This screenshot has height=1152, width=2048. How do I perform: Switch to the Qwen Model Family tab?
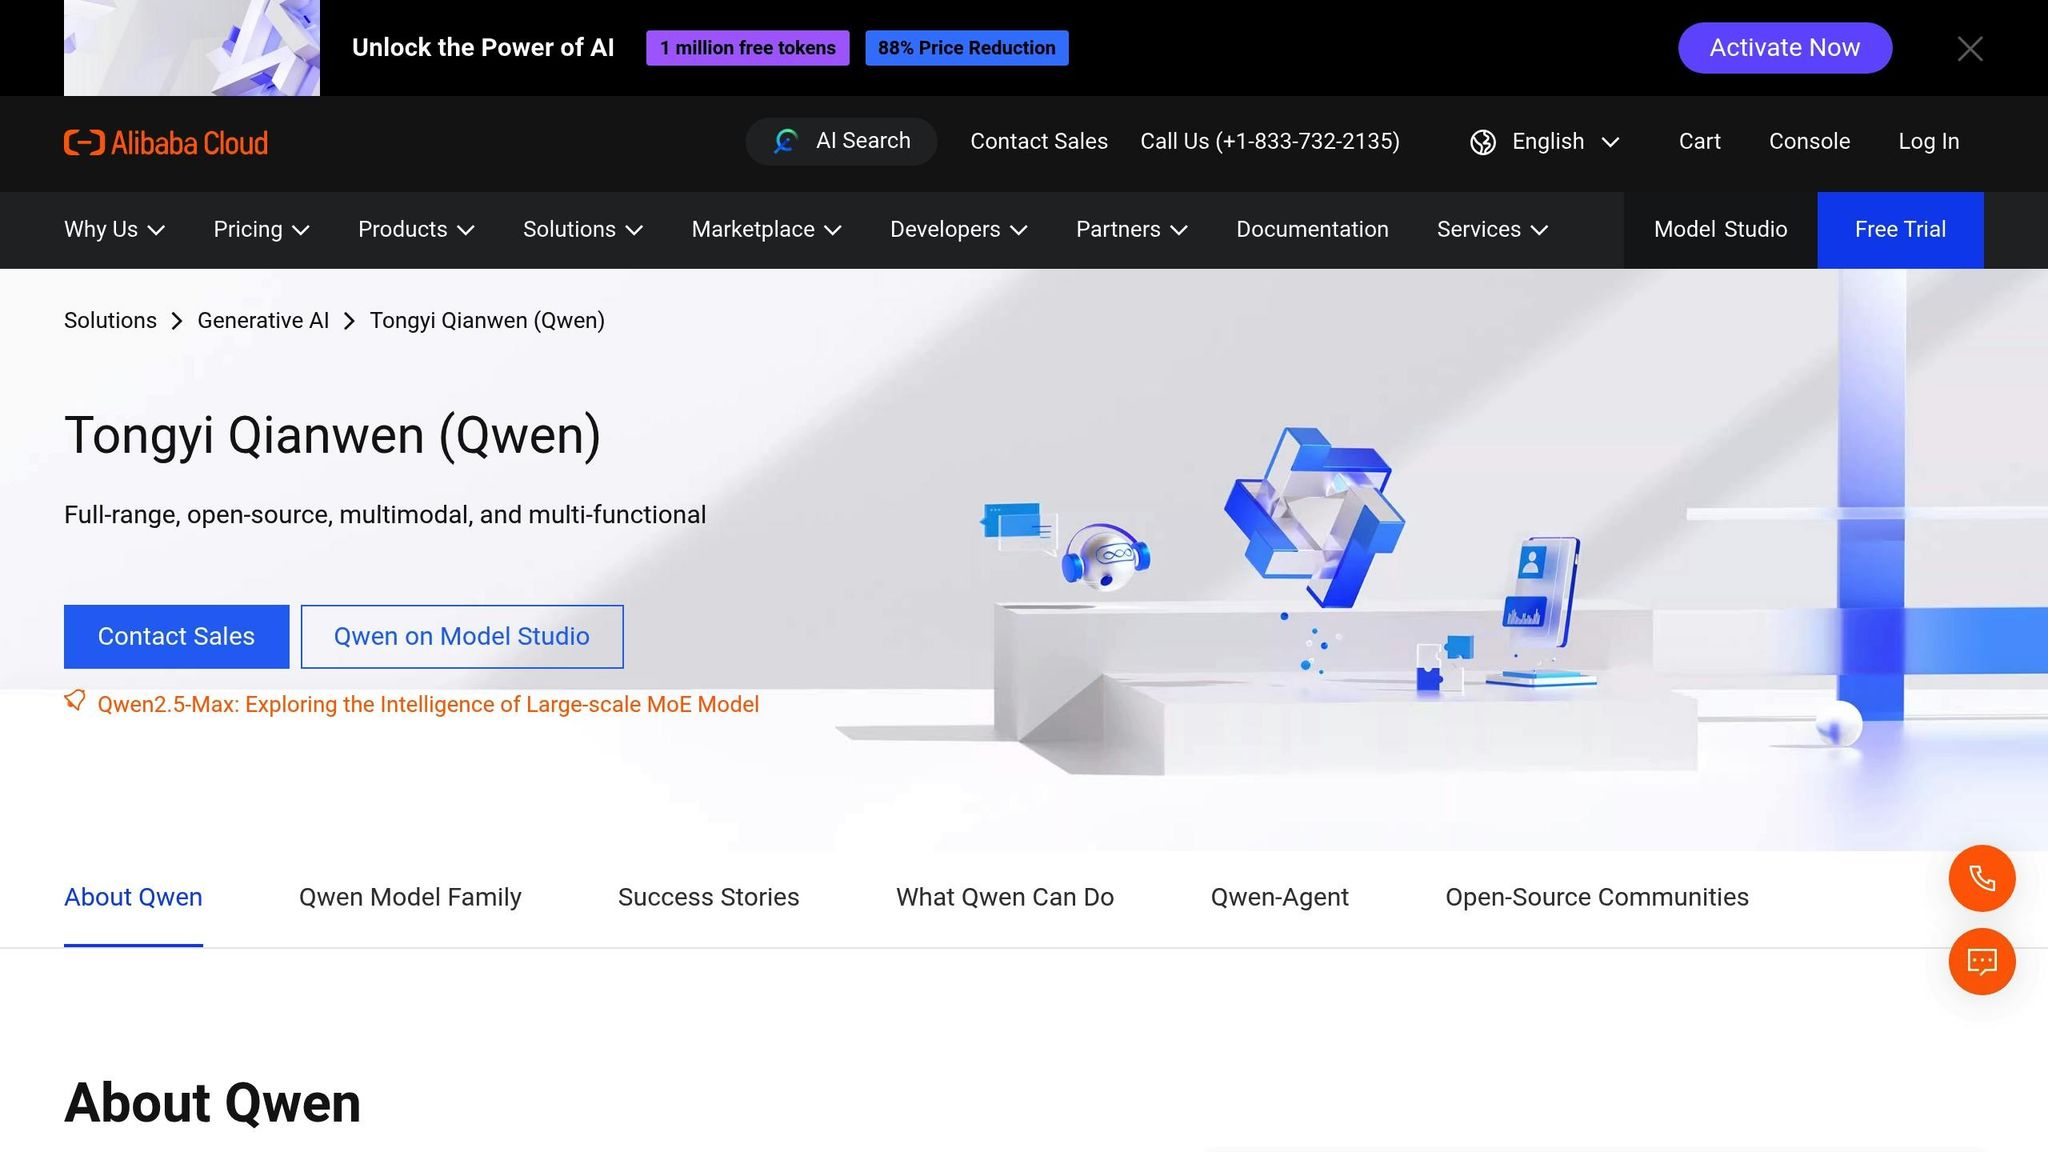[x=410, y=898]
